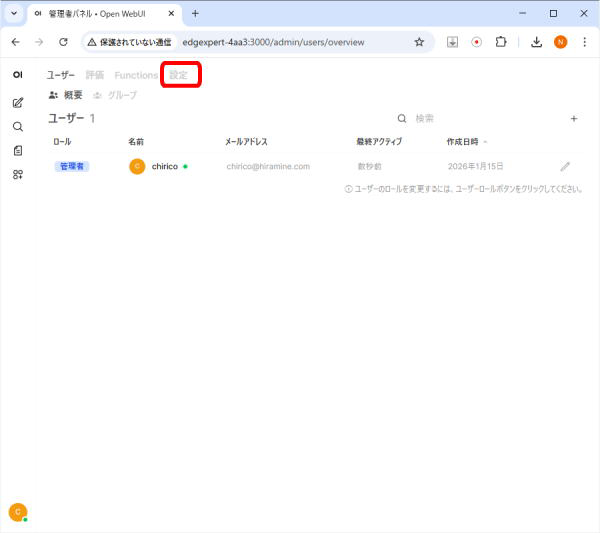Sort users by 作成日時 column header

coord(463,142)
